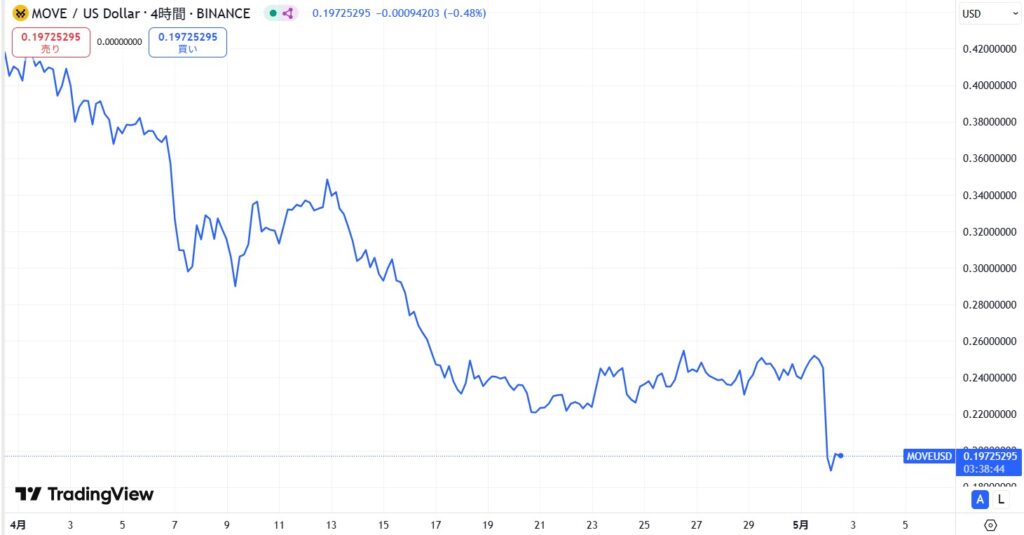Click the blue buy button 0.19725295
1024x535 pixels.
187,42
